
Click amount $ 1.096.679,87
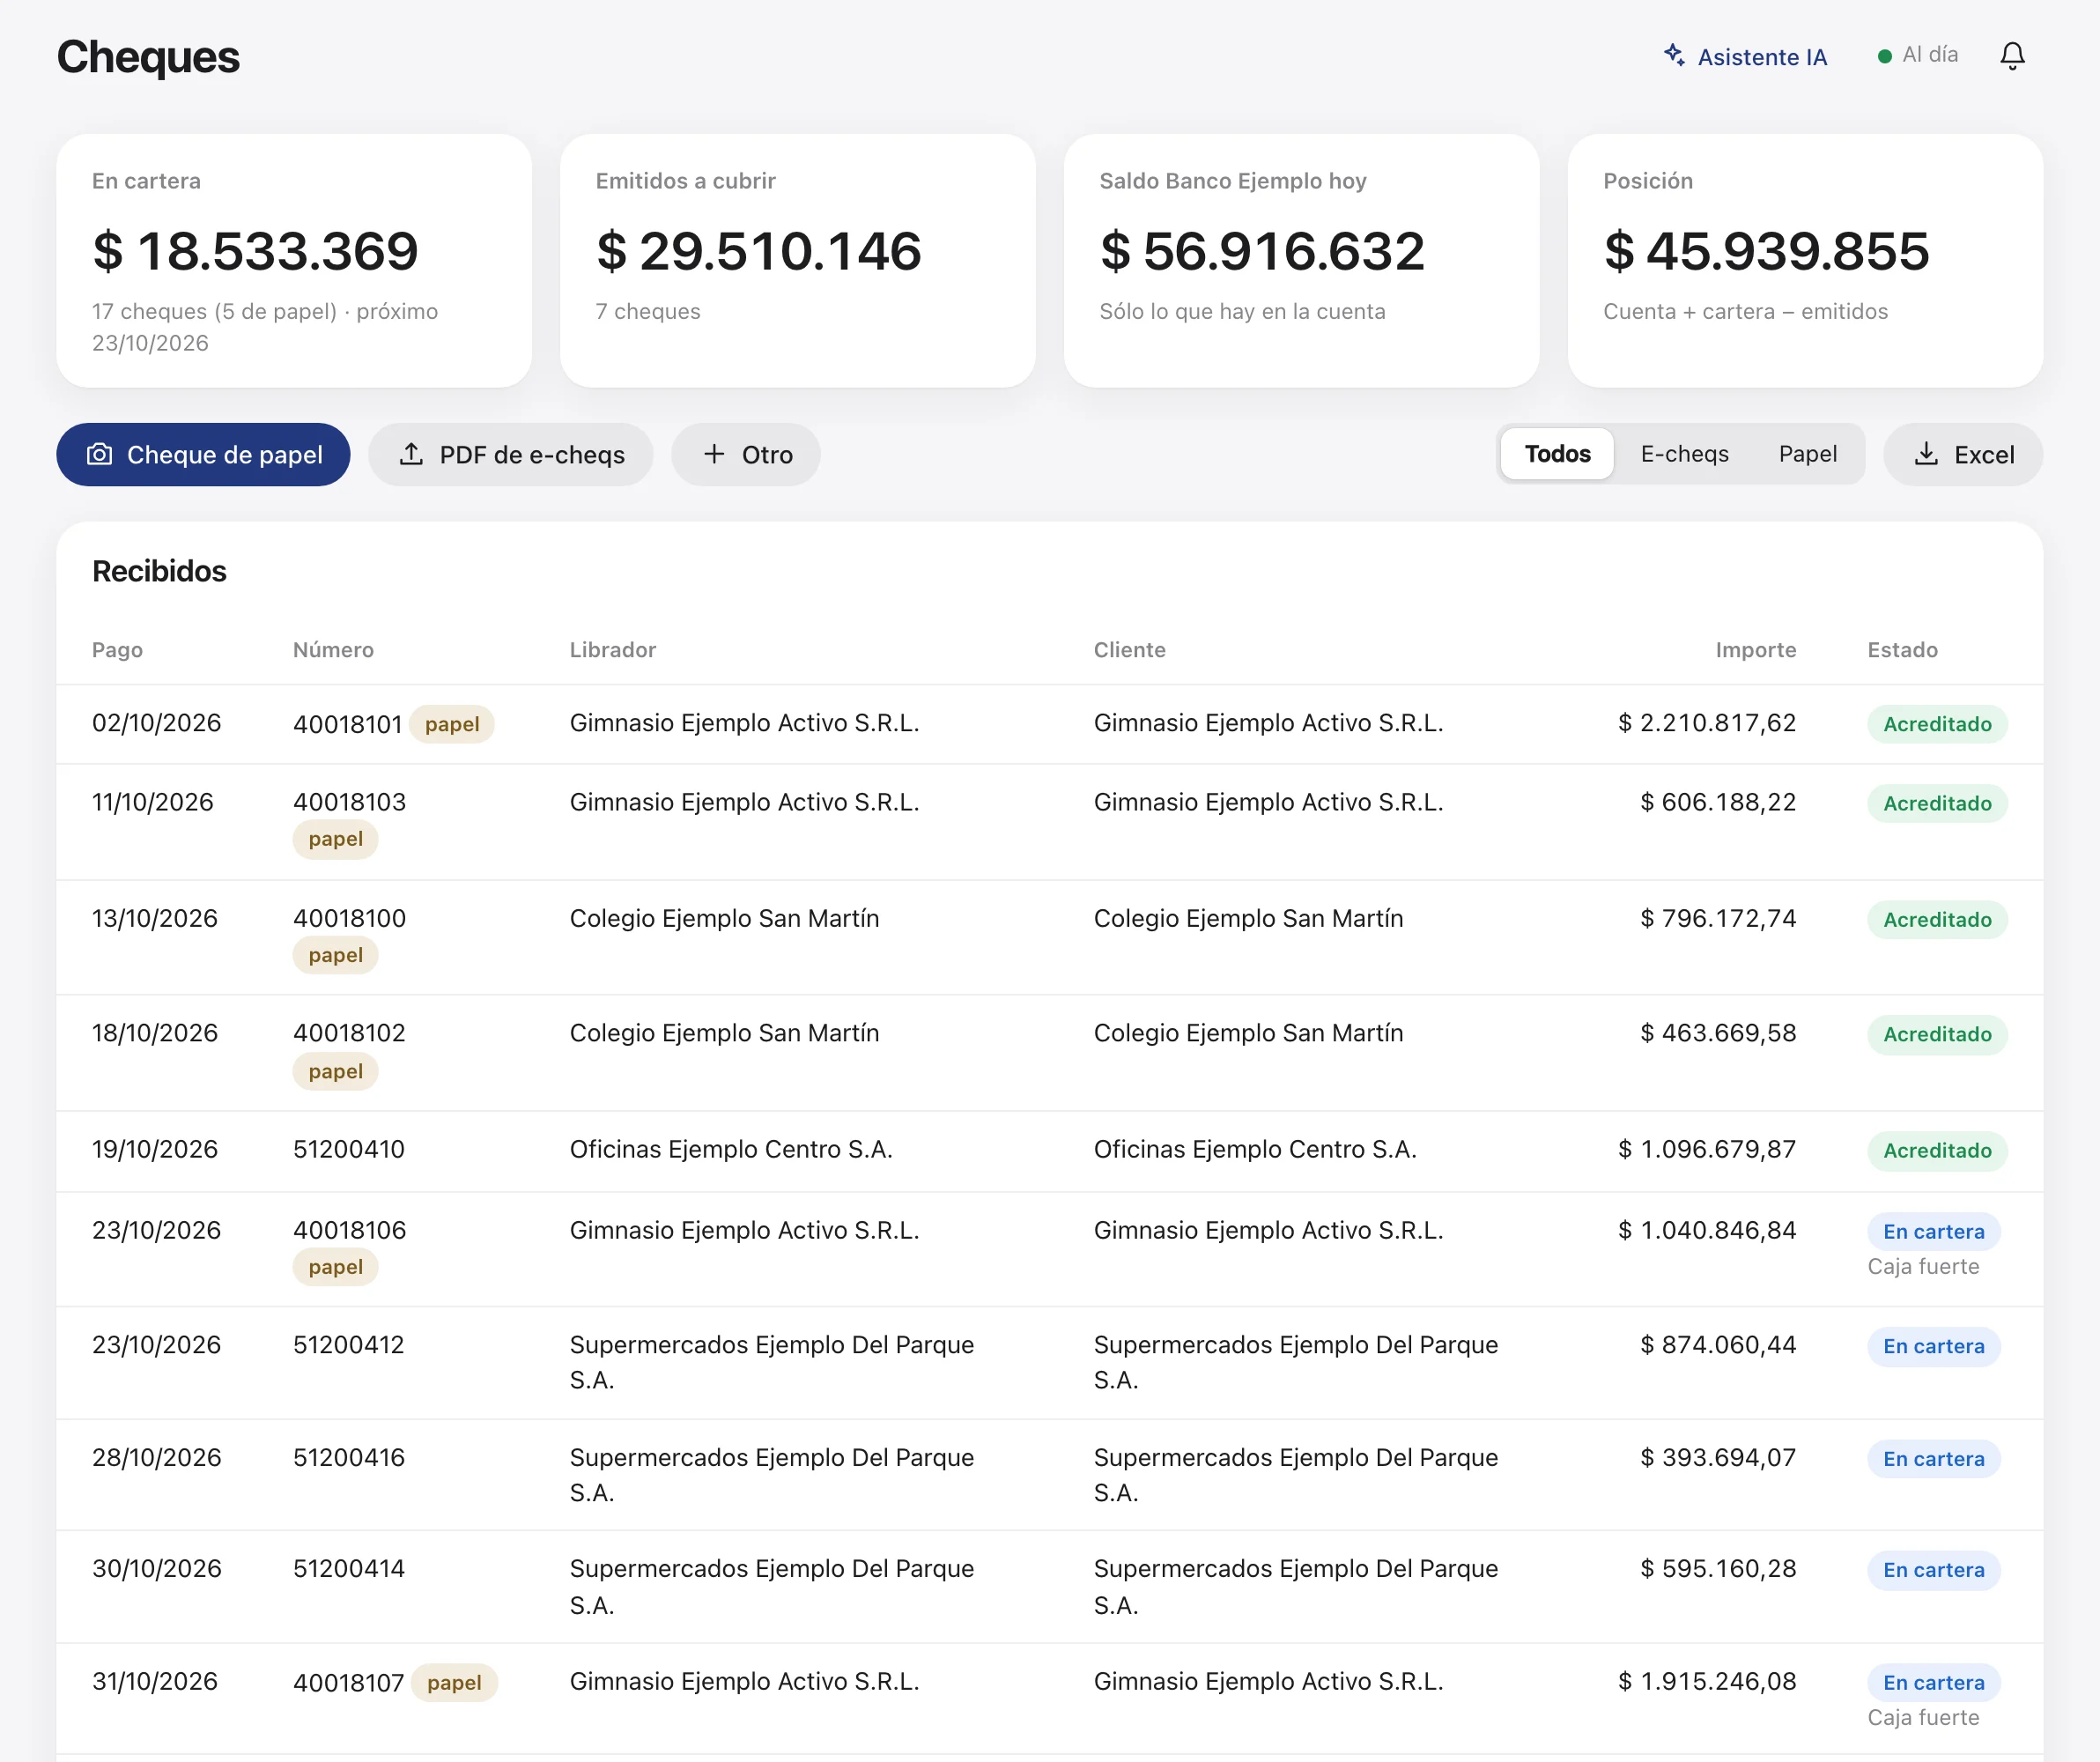click(1707, 1149)
